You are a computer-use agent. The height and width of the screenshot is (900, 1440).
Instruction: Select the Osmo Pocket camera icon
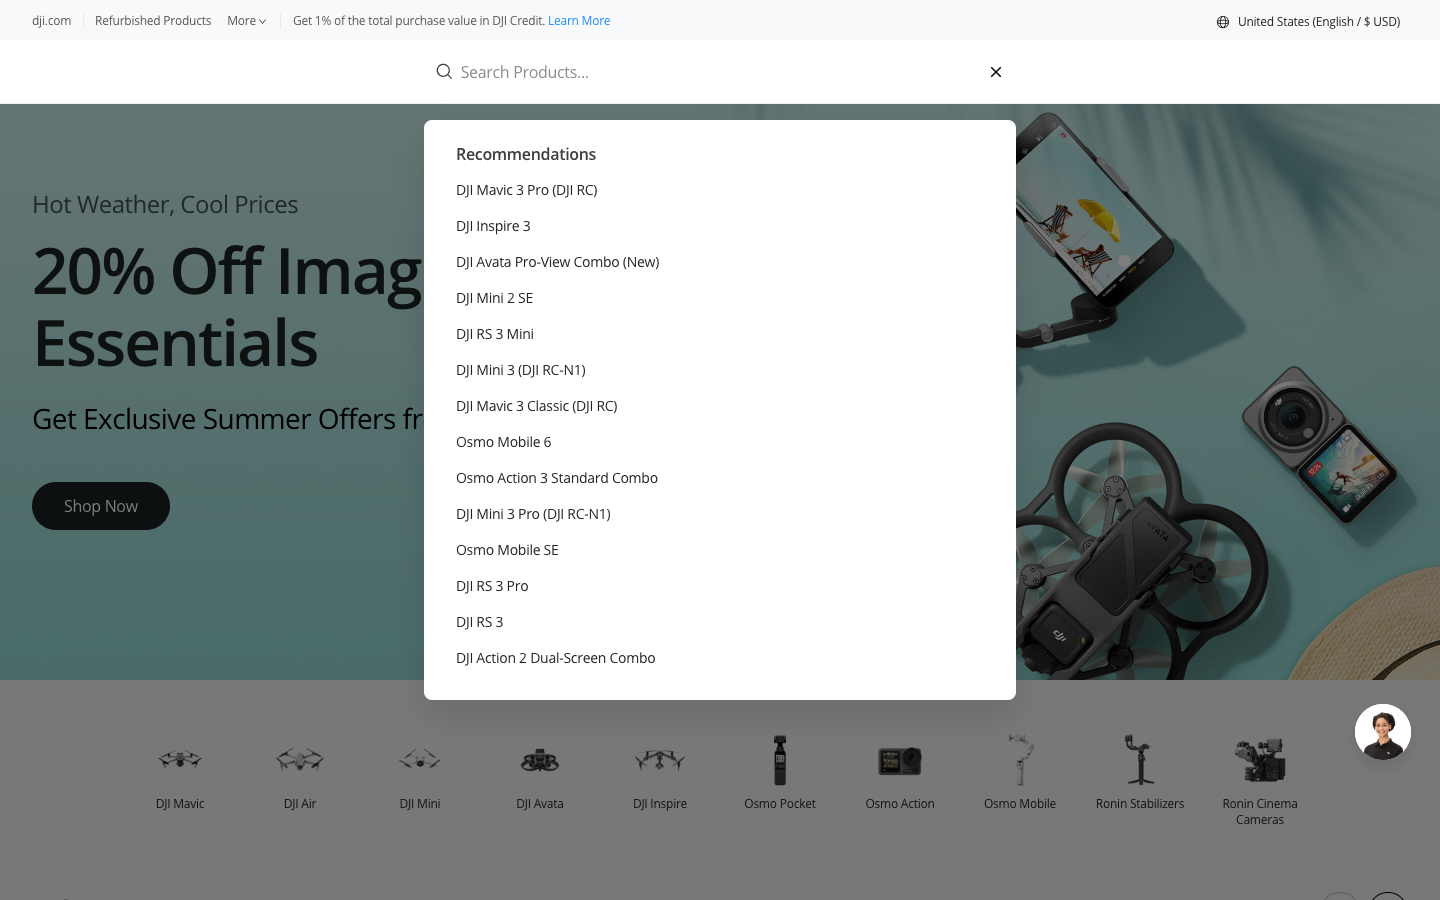click(780, 760)
